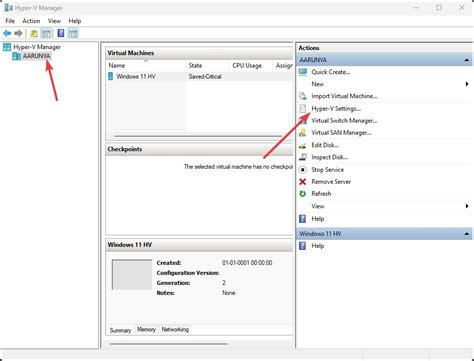The height and width of the screenshot is (361, 474).
Task: Click the Windows 11 HV preview thumbnail
Action: click(132, 275)
